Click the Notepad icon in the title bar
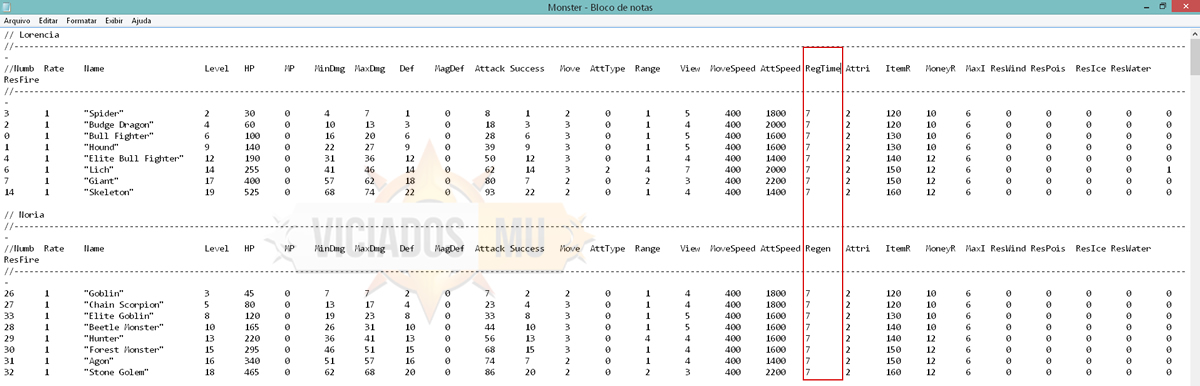The image size is (1200, 386). point(8,6)
